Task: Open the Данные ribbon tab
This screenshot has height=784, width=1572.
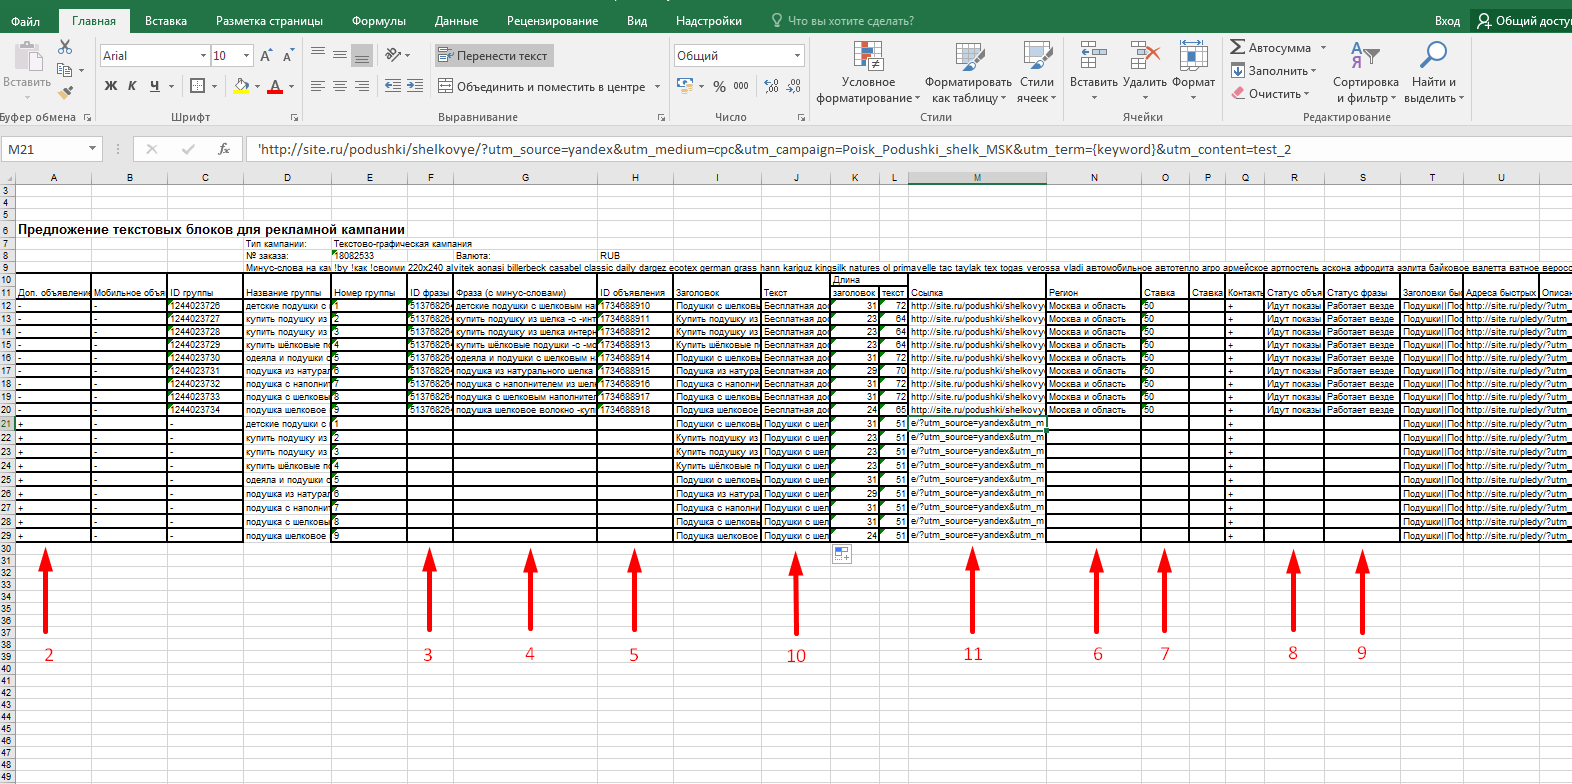Action: click(456, 21)
